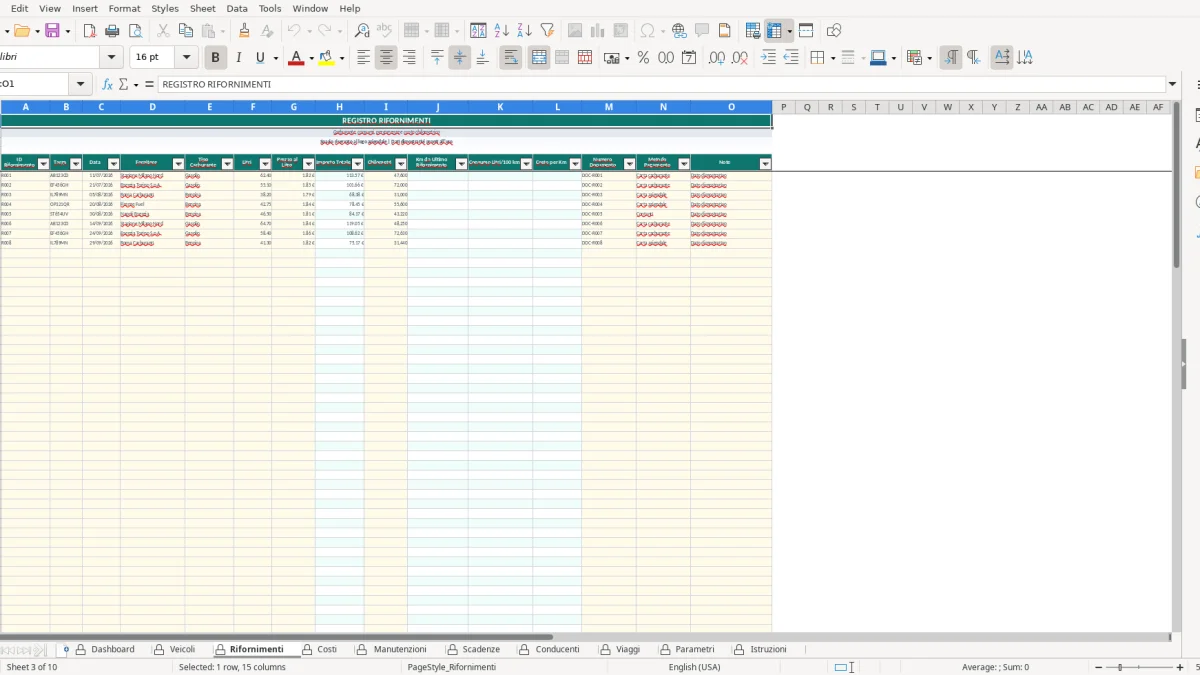Open the font name dropdown

click(112, 58)
